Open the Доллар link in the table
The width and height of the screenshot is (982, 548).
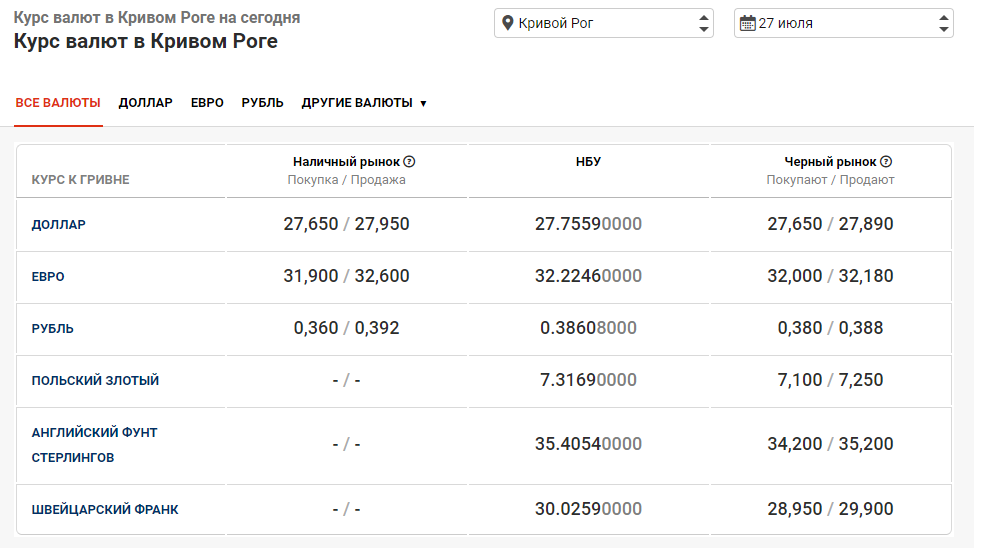[x=59, y=225]
